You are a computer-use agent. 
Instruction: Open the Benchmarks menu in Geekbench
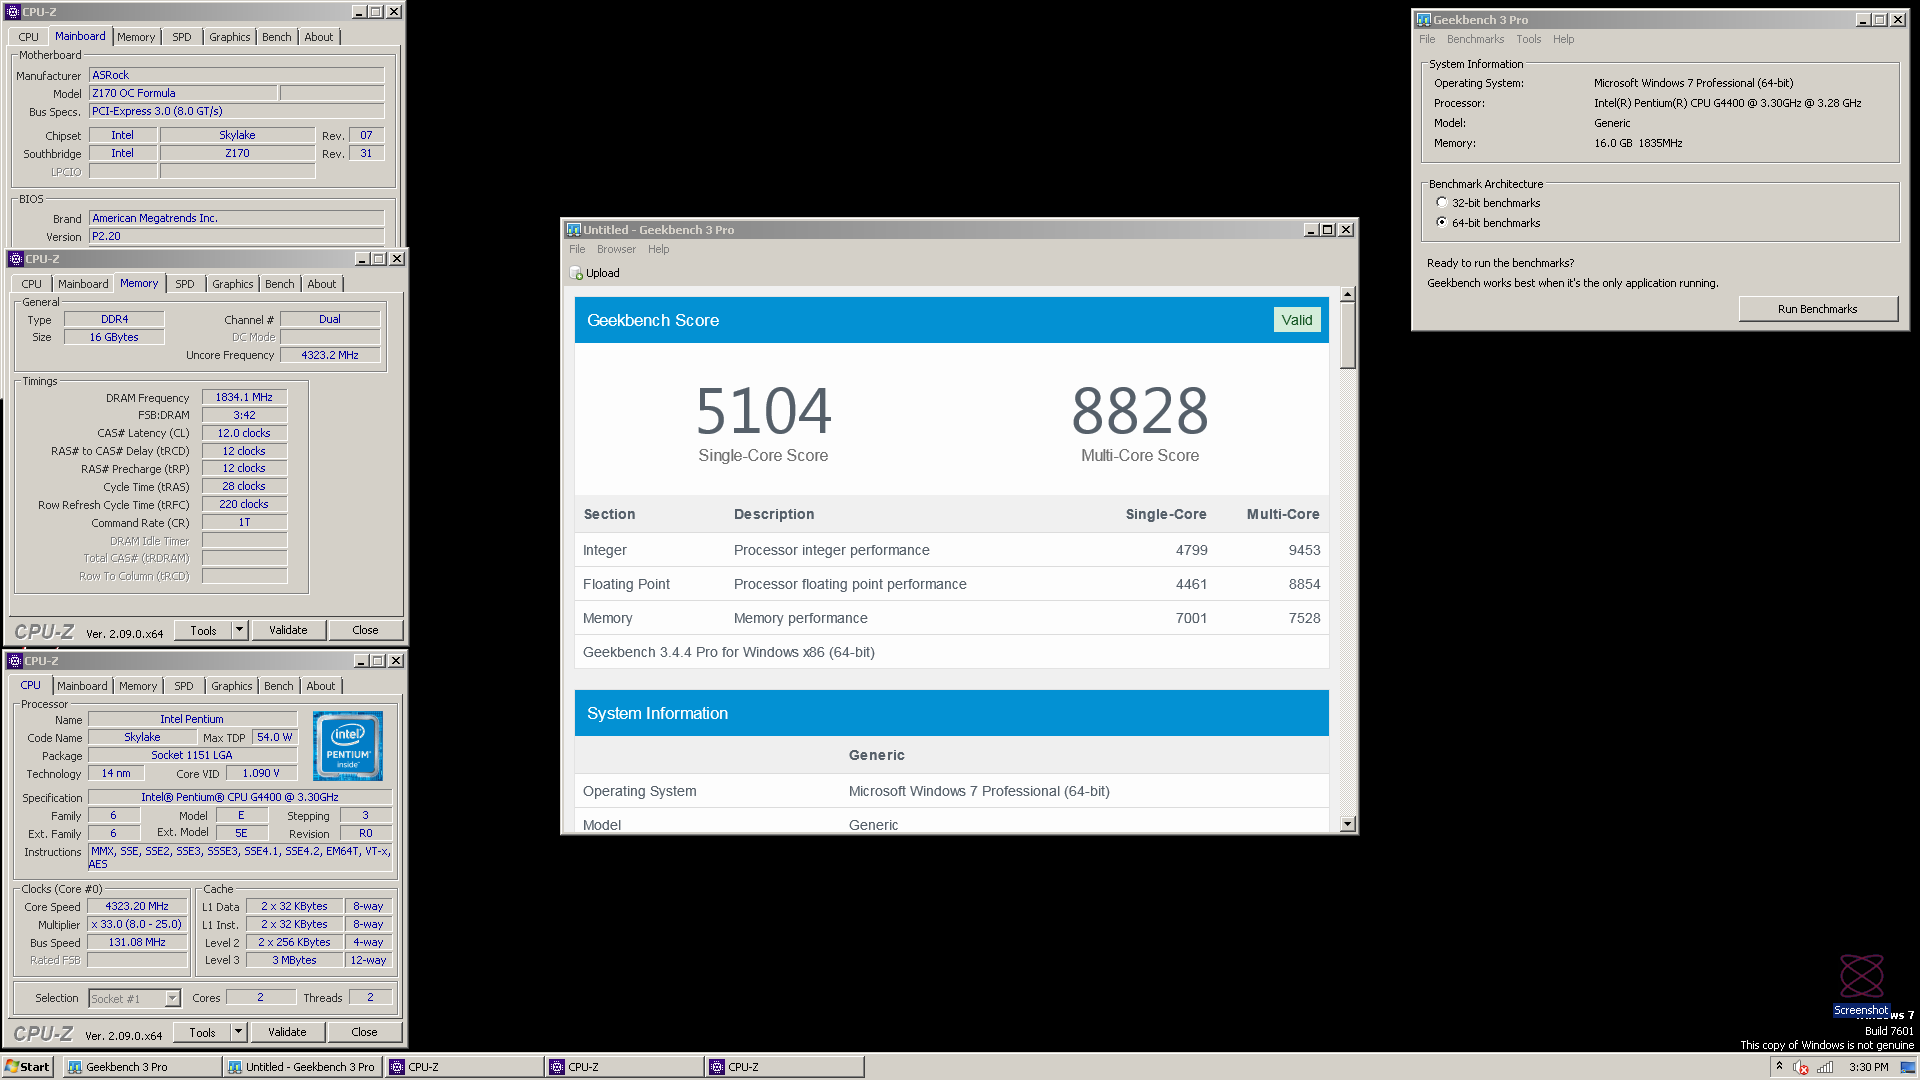[x=1475, y=39]
